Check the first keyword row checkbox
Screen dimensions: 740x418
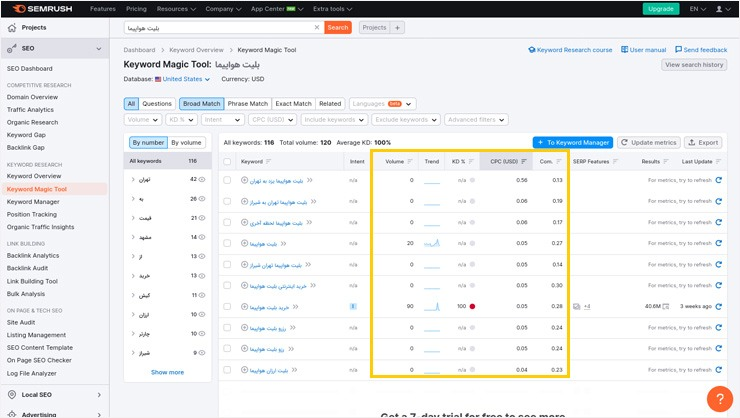[227, 180]
